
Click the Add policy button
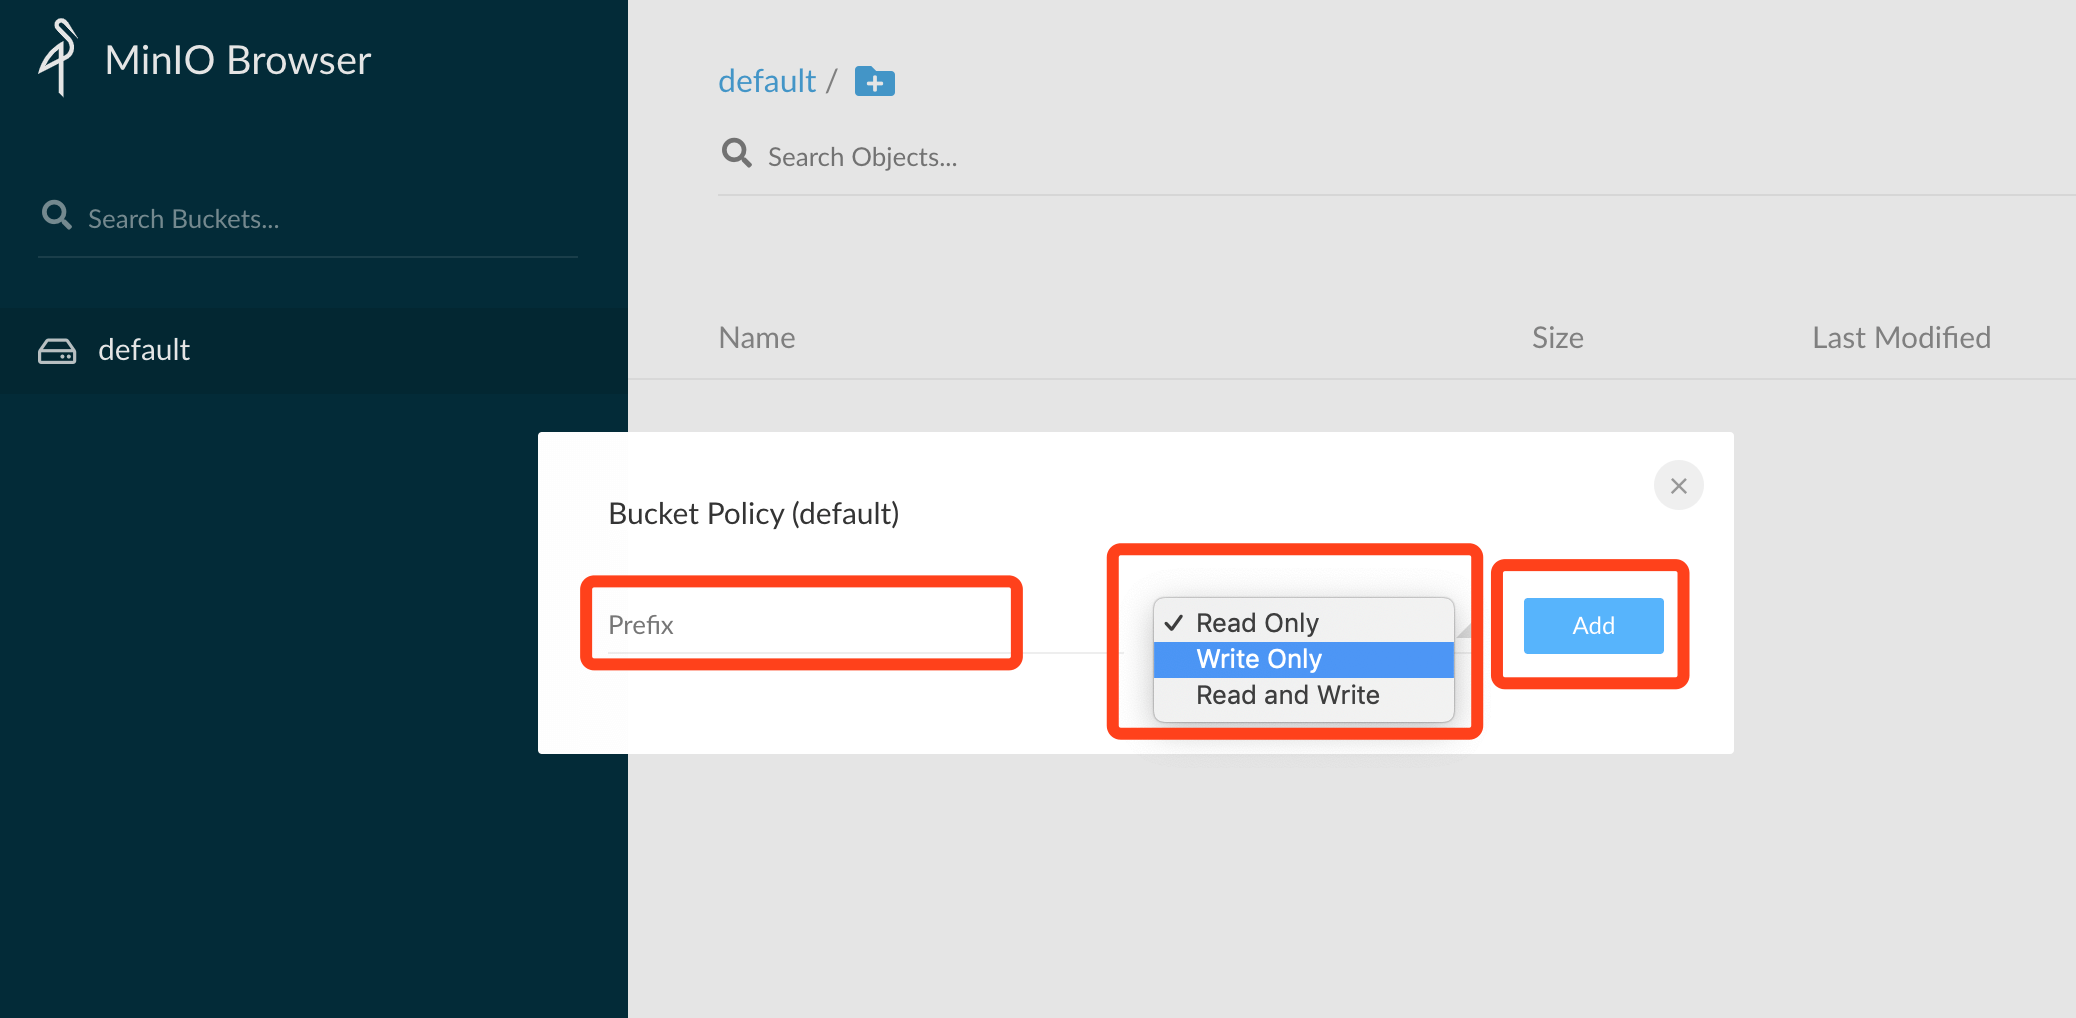[1594, 626]
